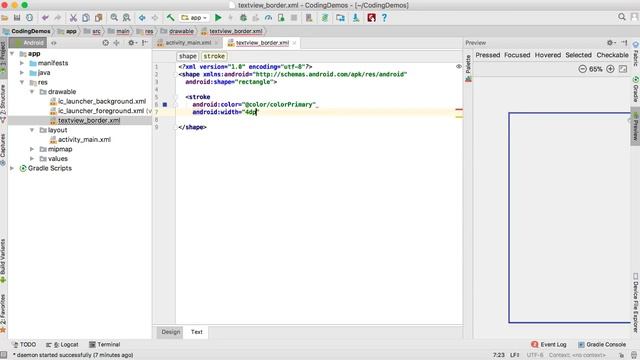The width and height of the screenshot is (640, 360).
Task: Open the Logcat tool window tab
Action: click(x=62, y=344)
